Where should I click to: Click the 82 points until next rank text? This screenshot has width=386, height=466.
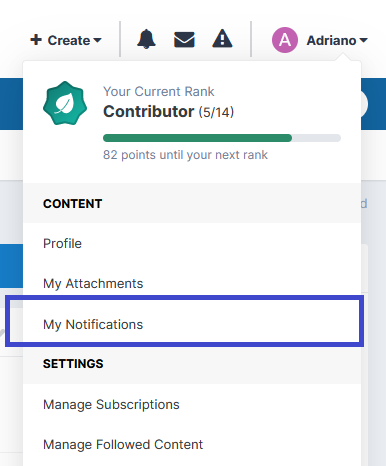tap(185, 155)
